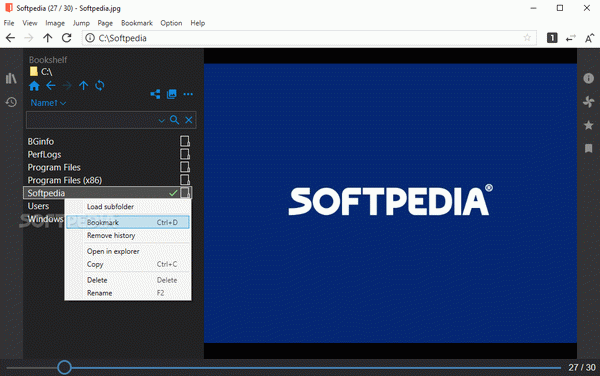Open the Page menu
The width and height of the screenshot is (600, 376).
coord(105,23)
